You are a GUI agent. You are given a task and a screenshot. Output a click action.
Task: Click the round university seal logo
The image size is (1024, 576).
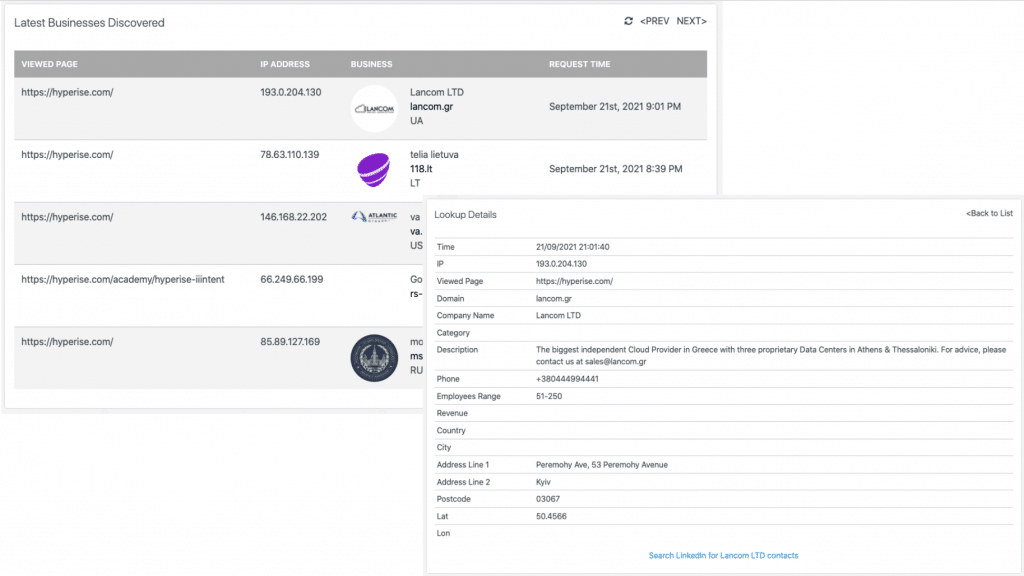point(374,357)
